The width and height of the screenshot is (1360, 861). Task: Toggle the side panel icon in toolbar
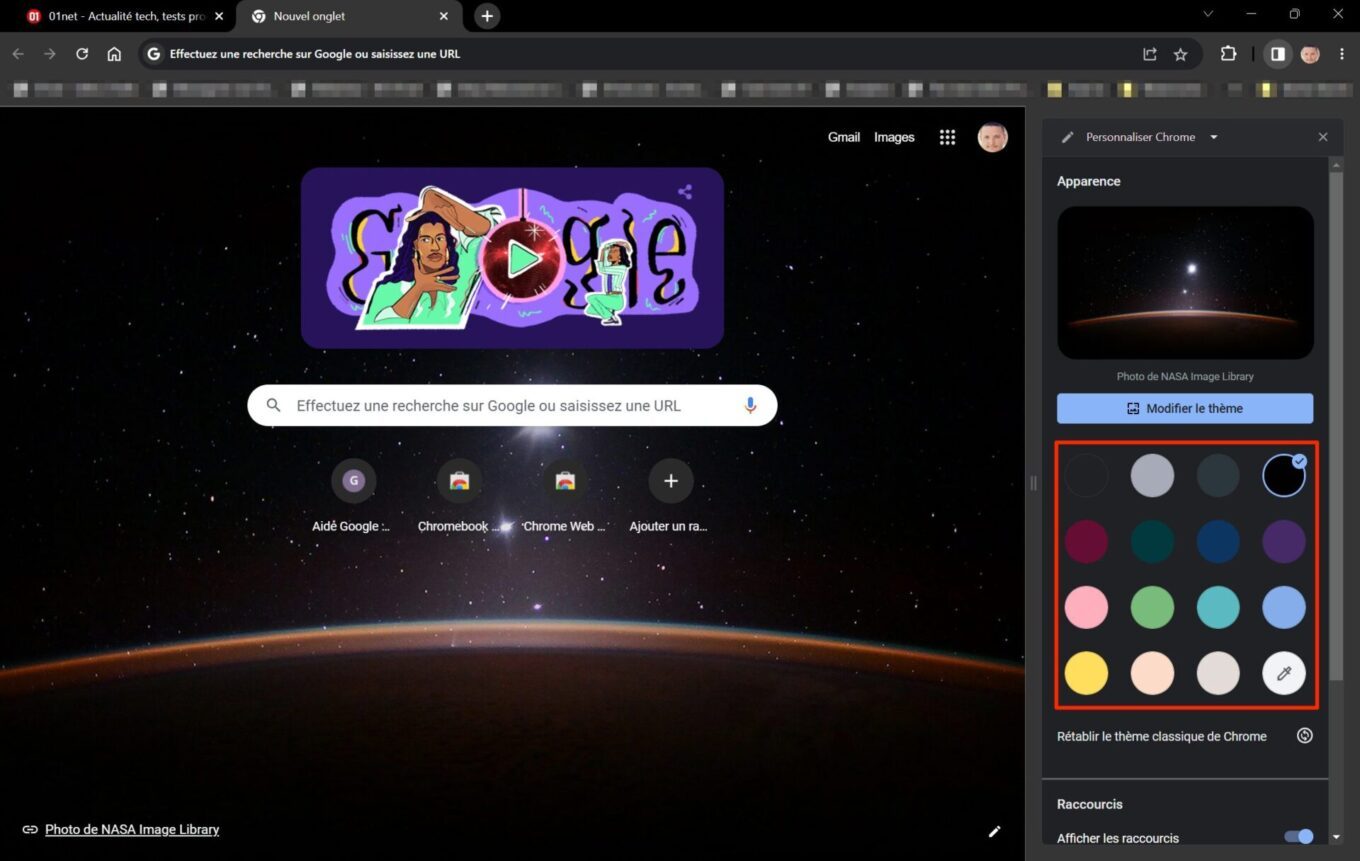(1277, 54)
